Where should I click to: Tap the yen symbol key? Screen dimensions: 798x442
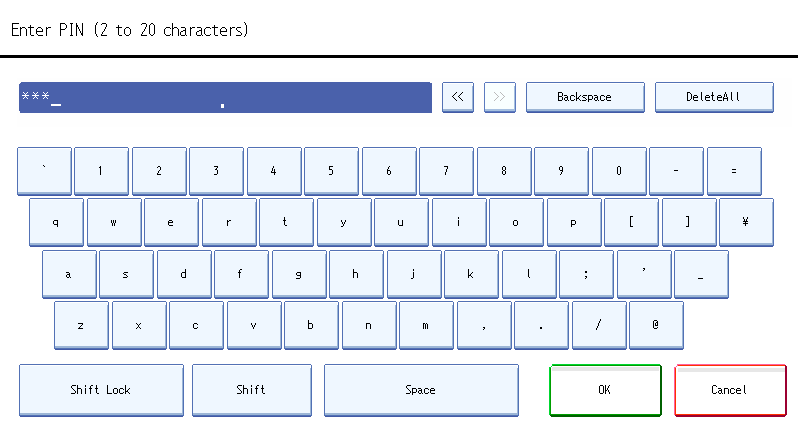745,222
